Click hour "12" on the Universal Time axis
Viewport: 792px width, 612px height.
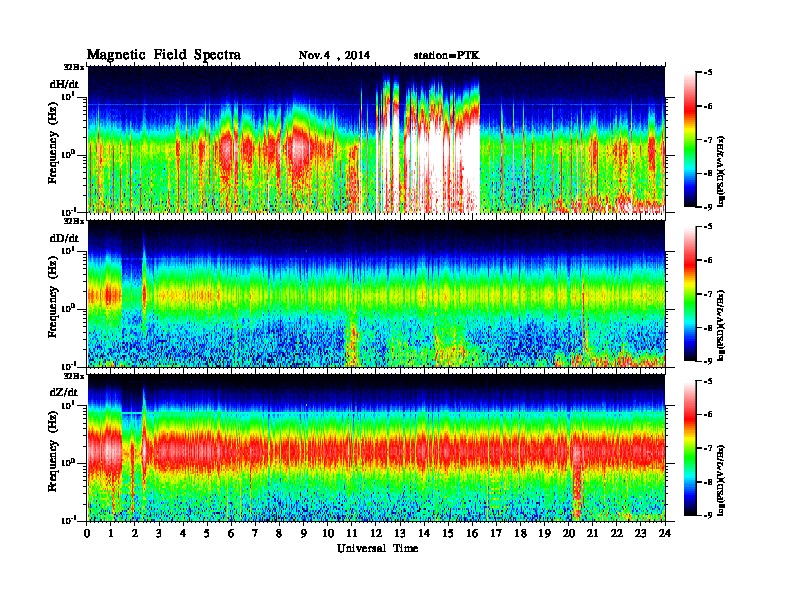(x=376, y=533)
